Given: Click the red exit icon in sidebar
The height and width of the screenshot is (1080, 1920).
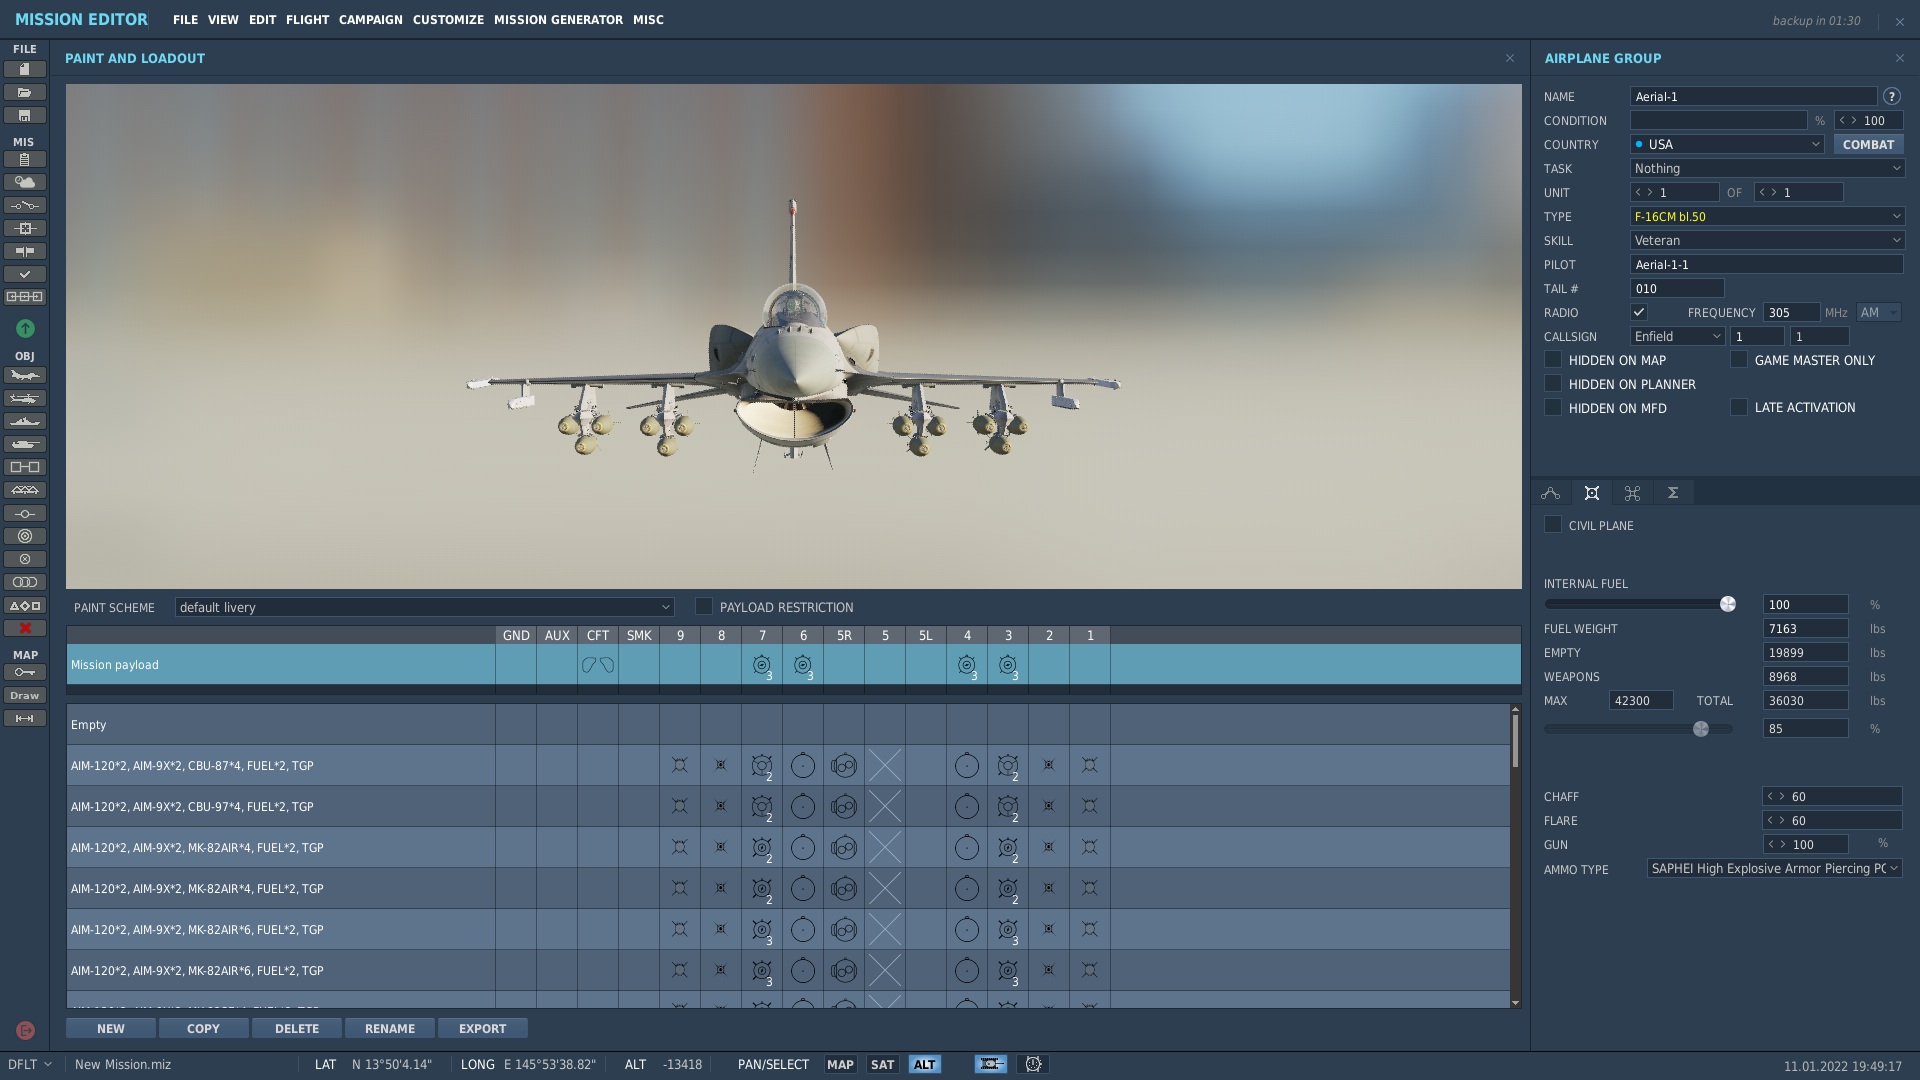Looking at the screenshot, I should pyautogui.click(x=25, y=1030).
